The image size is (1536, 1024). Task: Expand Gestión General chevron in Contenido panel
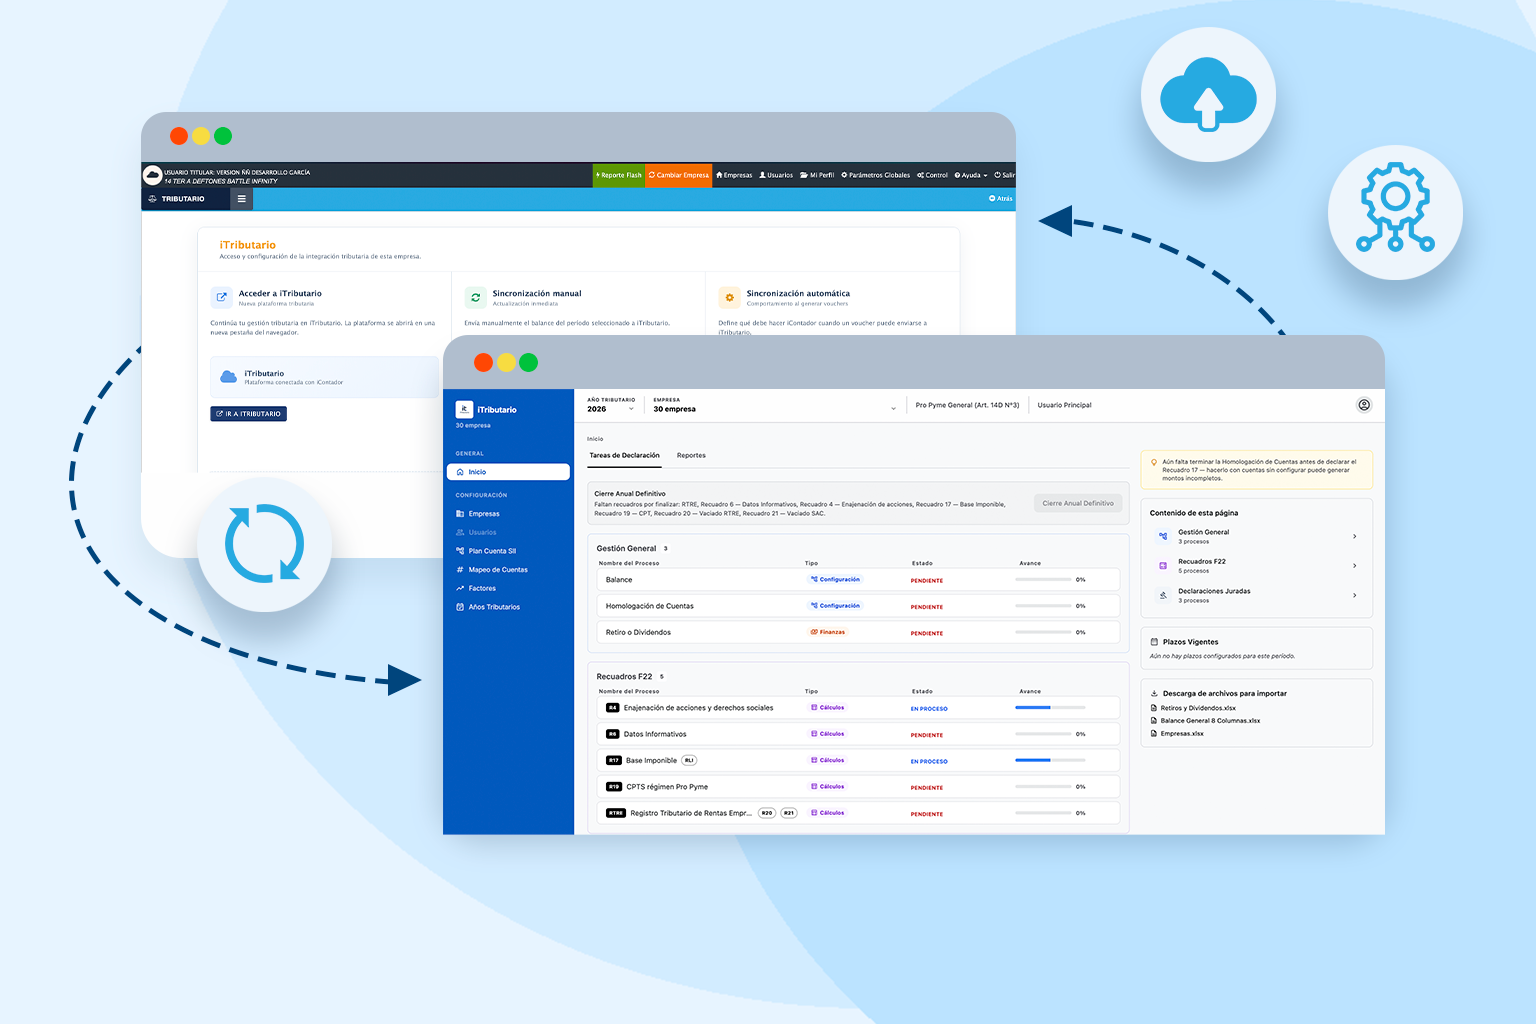pos(1355,537)
